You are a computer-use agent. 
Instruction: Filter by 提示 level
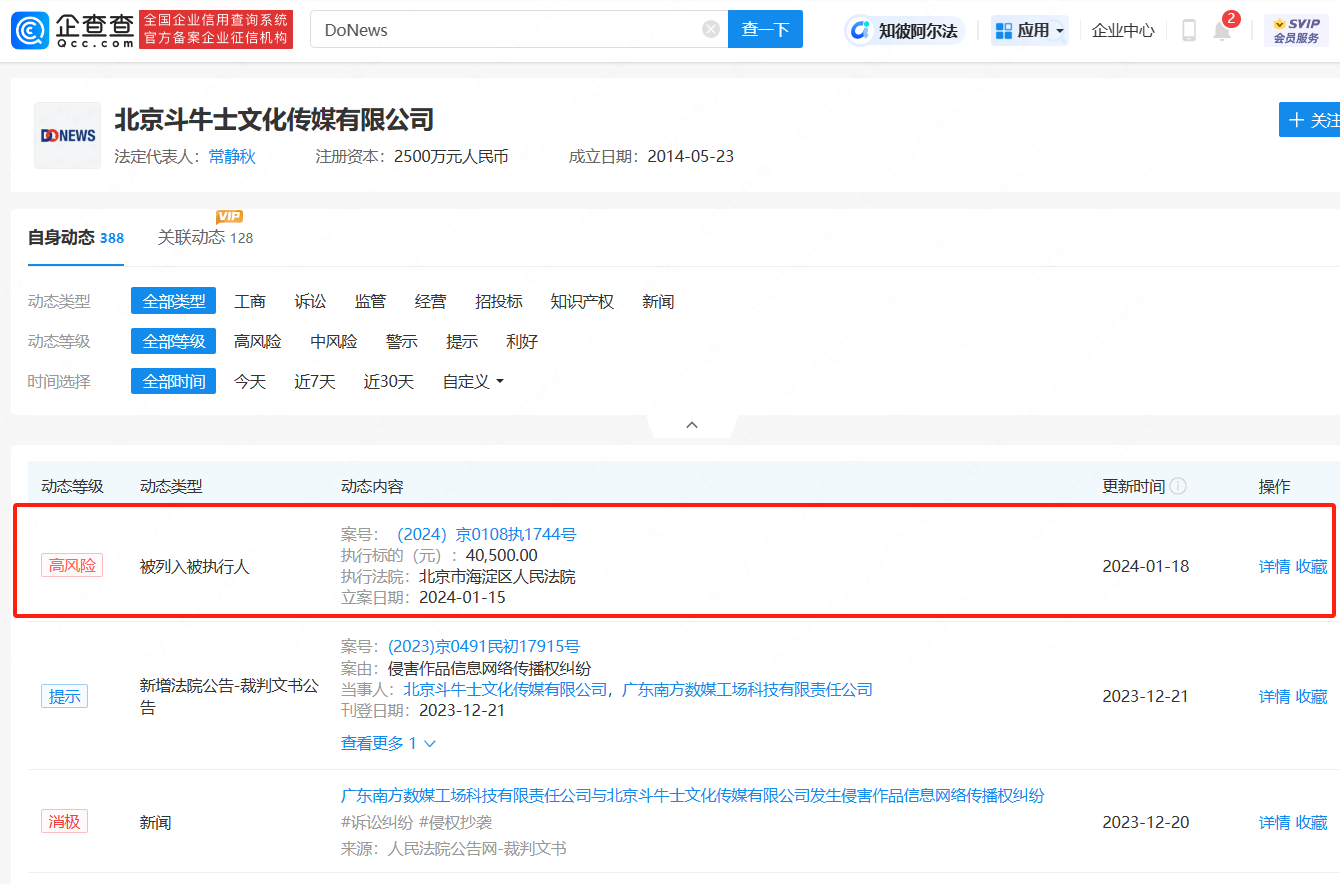pyautogui.click(x=462, y=341)
